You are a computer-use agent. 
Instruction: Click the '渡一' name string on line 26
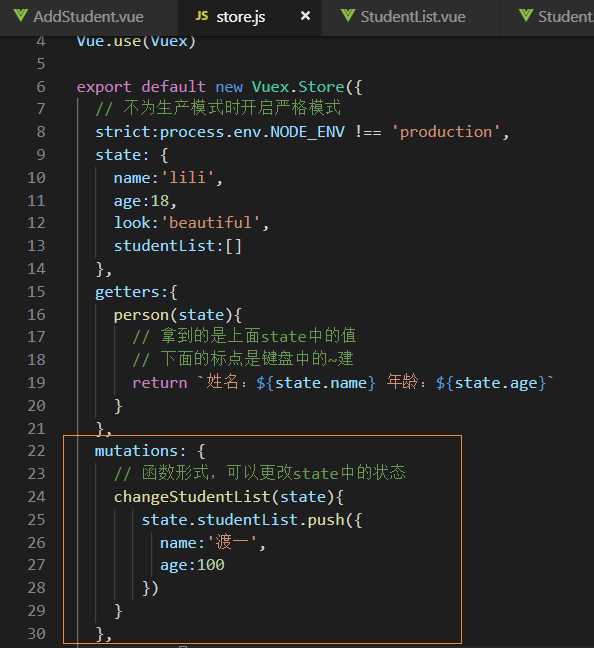pos(232,542)
